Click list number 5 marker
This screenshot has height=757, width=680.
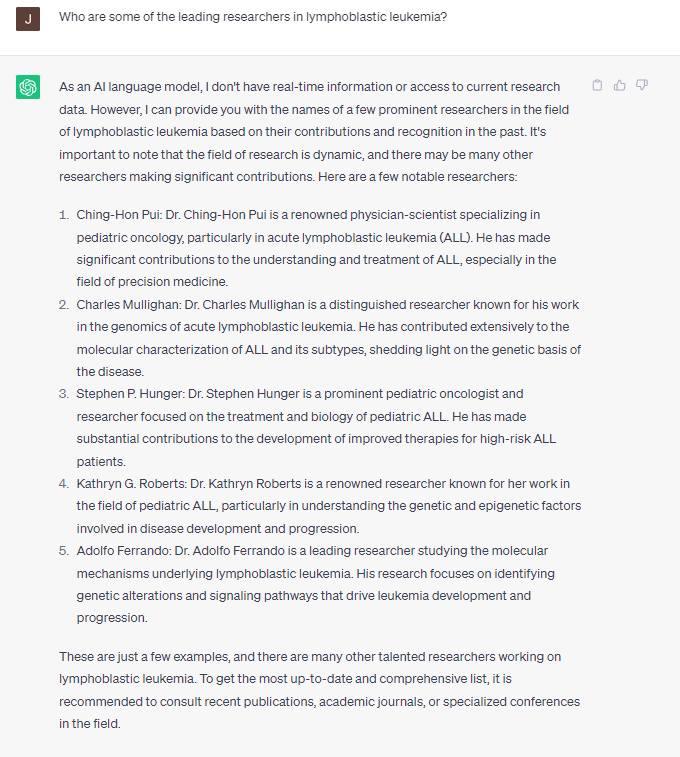click(x=64, y=551)
